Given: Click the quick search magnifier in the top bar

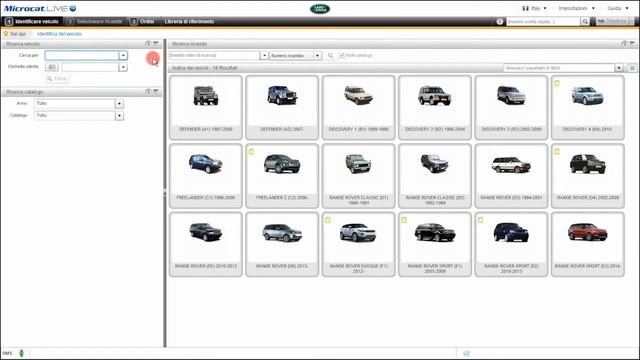Looking at the screenshot, I should tap(585, 22).
